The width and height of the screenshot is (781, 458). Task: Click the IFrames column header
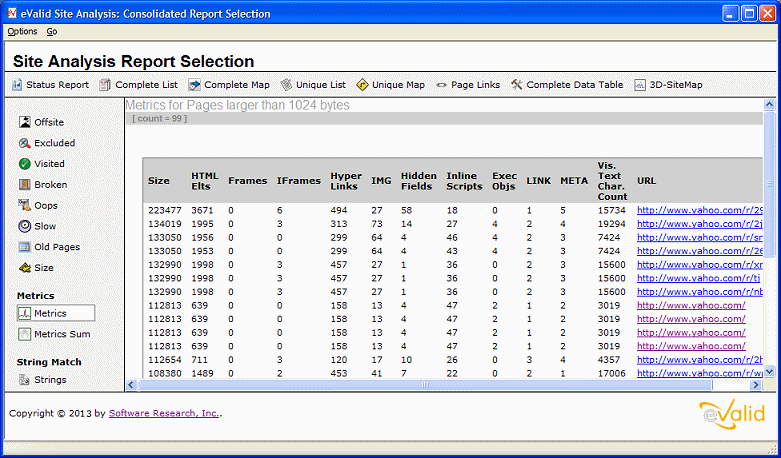[299, 181]
